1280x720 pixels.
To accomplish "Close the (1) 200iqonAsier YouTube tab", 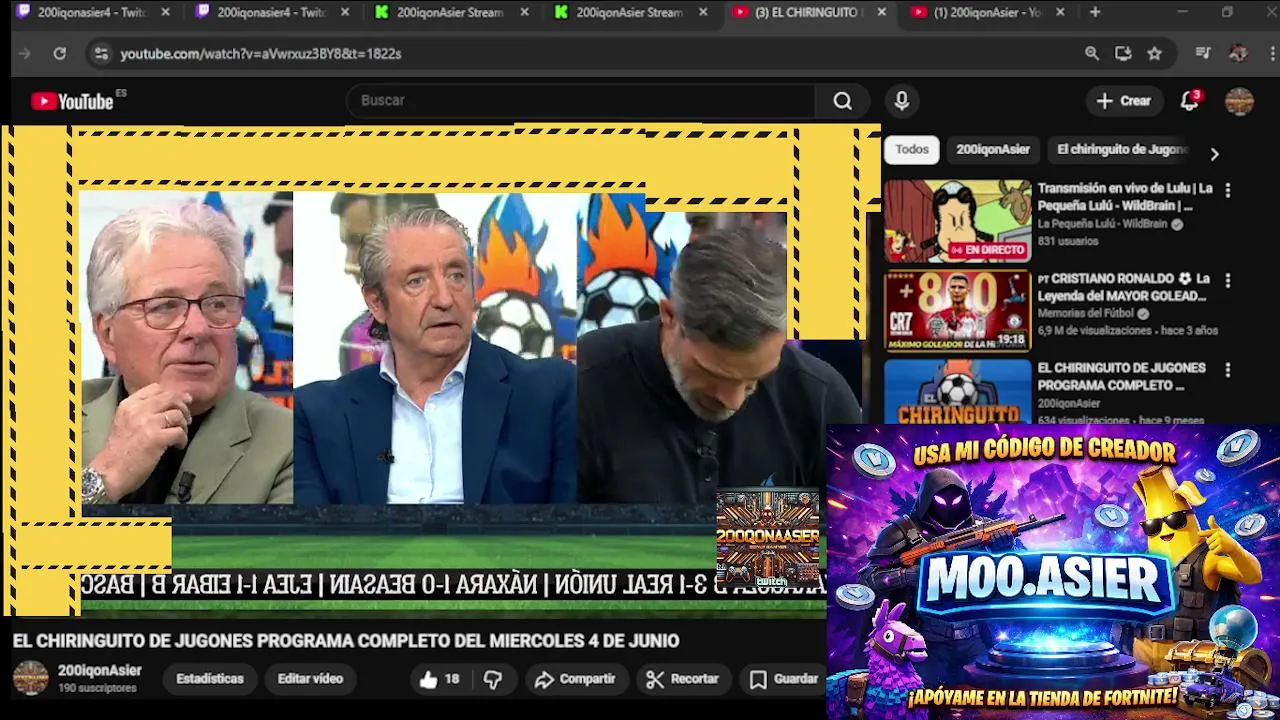I will tap(1060, 12).
